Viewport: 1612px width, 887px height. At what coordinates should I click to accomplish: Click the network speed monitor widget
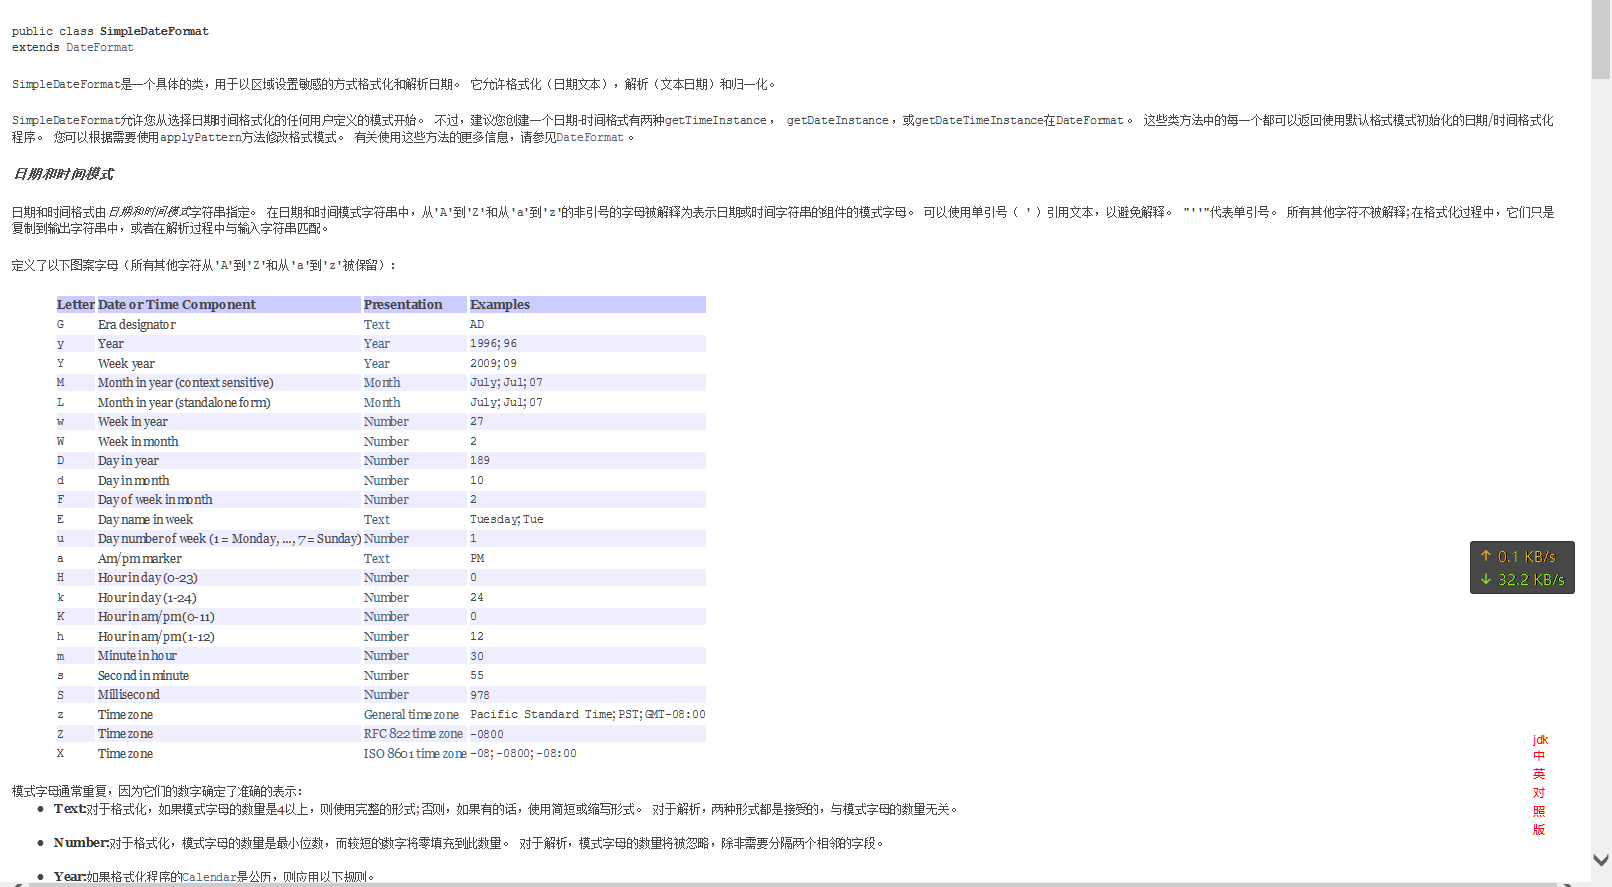click(x=1522, y=568)
